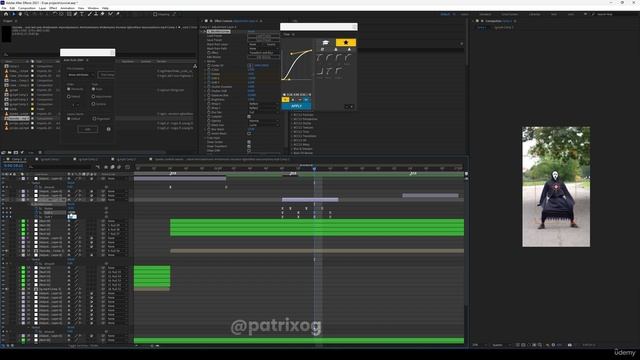Click the graduation cap icon in Flow panel

click(x=325, y=42)
